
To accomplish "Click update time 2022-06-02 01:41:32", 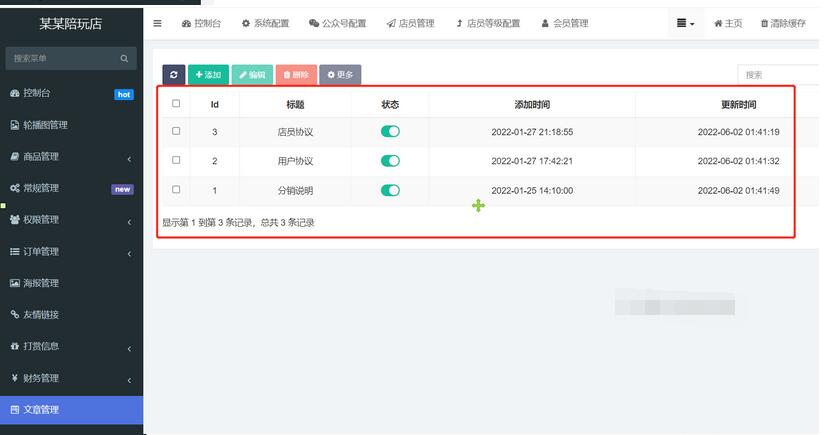I will [738, 161].
